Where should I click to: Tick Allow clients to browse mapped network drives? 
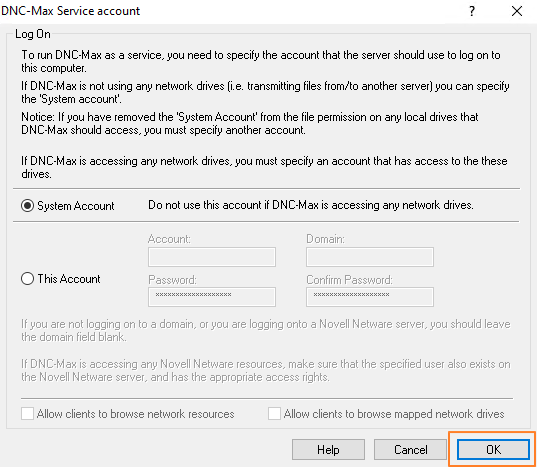pos(274,414)
